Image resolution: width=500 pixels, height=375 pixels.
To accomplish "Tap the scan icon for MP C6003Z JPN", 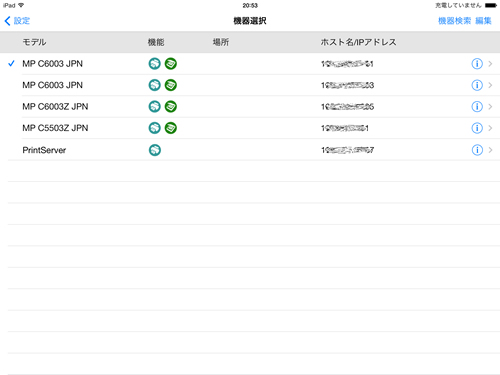I will point(171,107).
